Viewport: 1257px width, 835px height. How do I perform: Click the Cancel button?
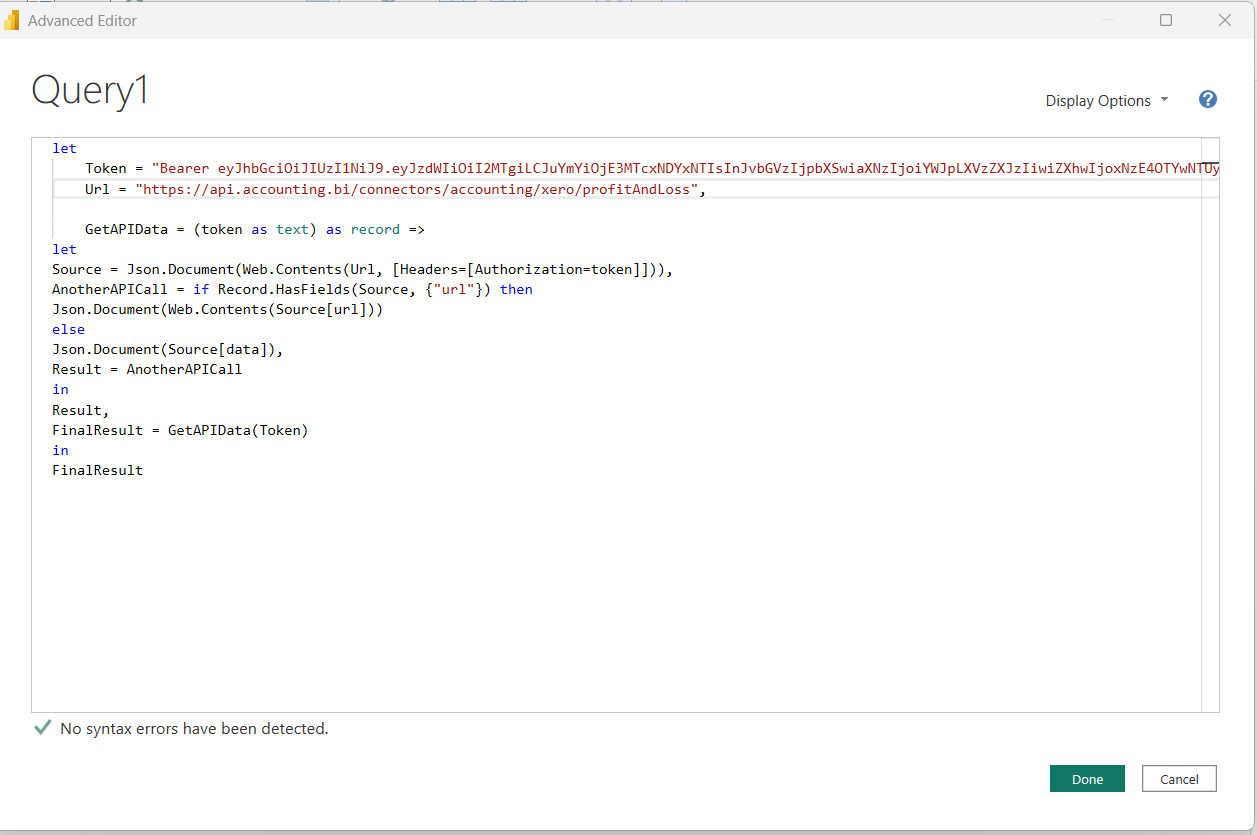(1179, 779)
